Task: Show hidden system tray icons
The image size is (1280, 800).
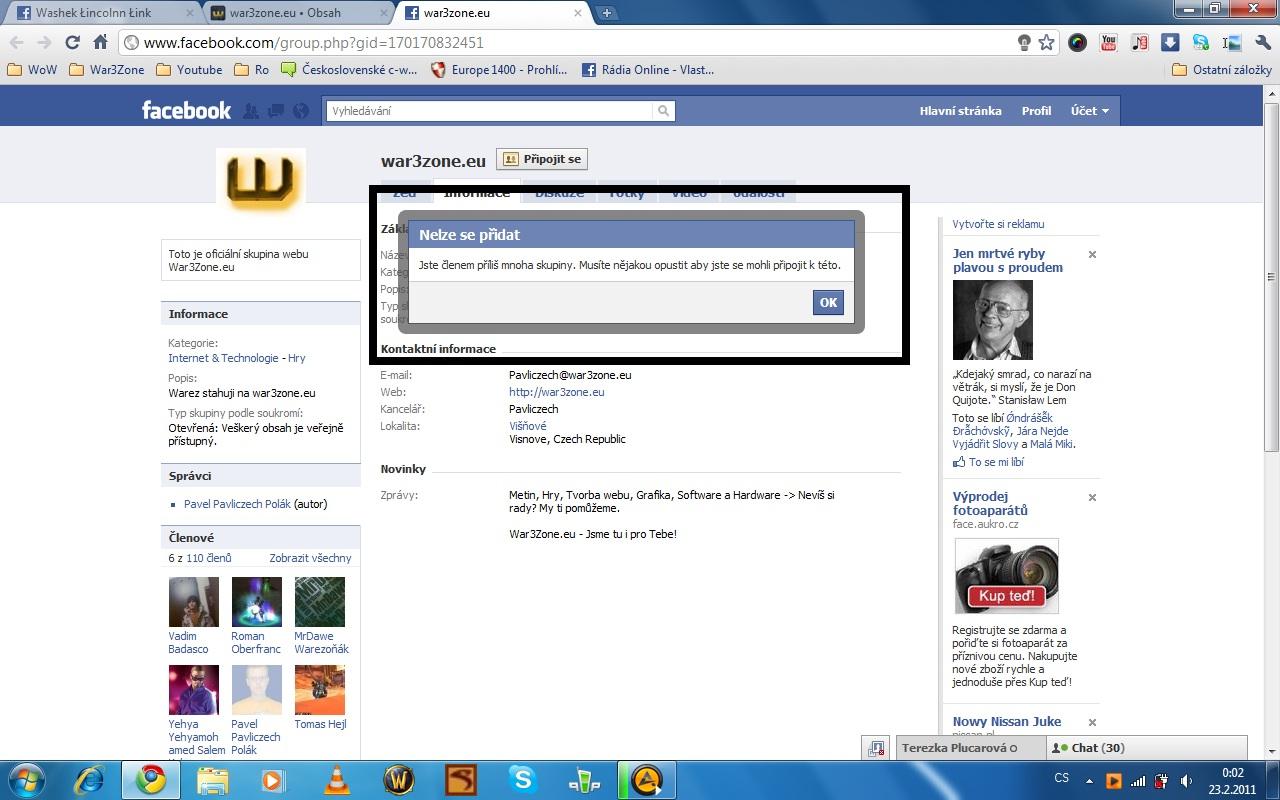Action: point(1090,780)
